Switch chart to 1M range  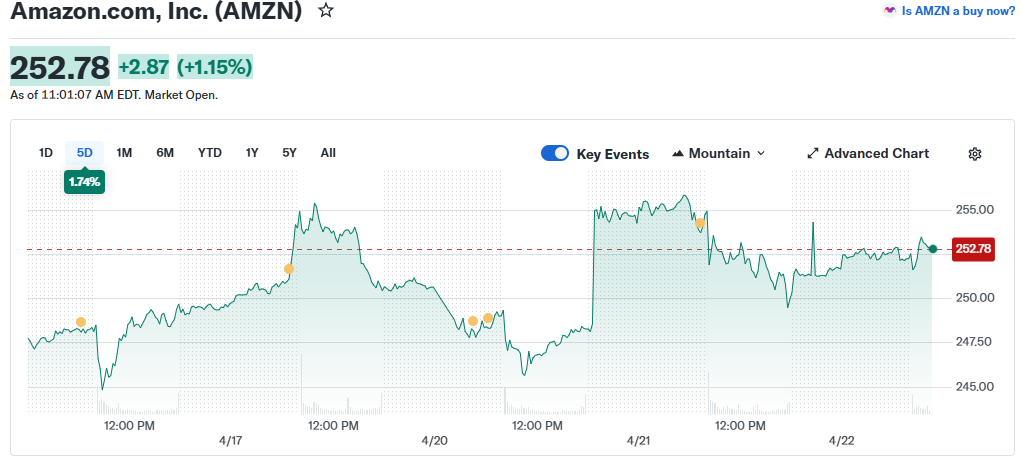pos(124,153)
